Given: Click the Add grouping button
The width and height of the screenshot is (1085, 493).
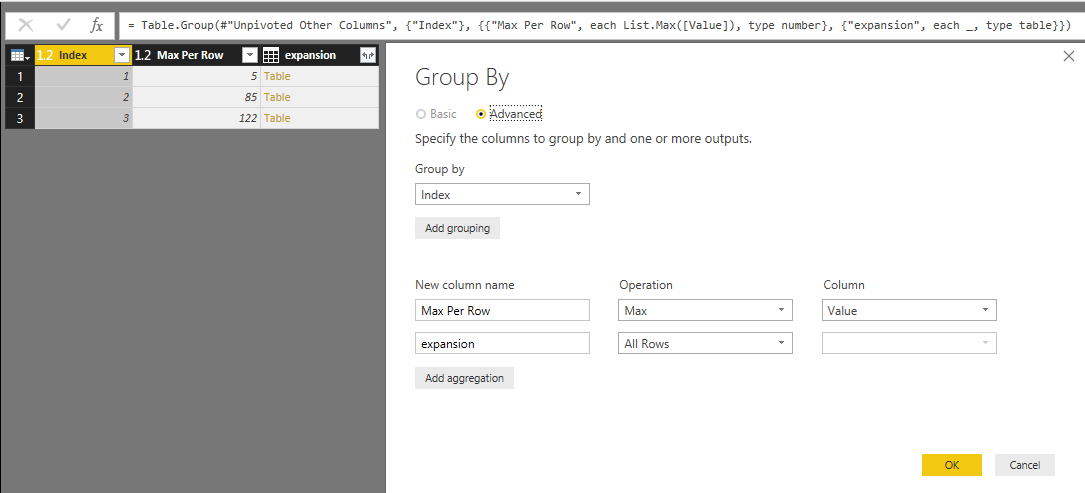Looking at the screenshot, I should coord(457,228).
